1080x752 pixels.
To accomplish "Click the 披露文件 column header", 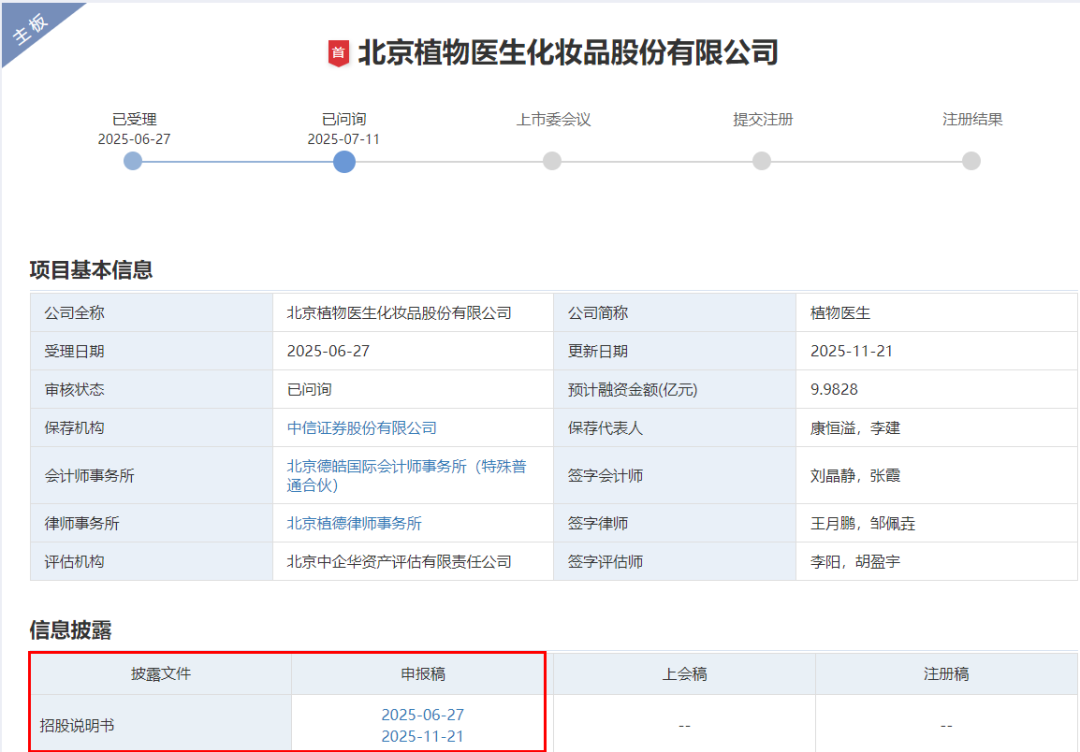I will tap(161, 674).
